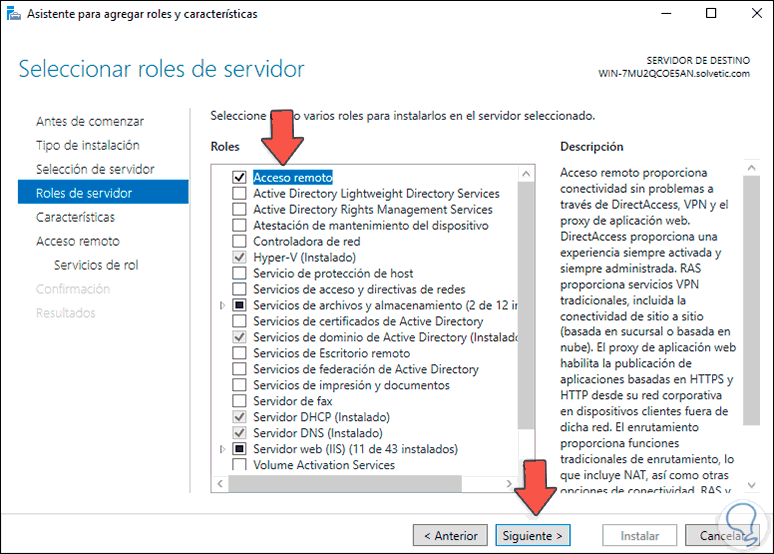This screenshot has height=554, width=774.
Task: Toggle Servicios de archivos y almacenamiento checkbox
Action: tap(239, 305)
